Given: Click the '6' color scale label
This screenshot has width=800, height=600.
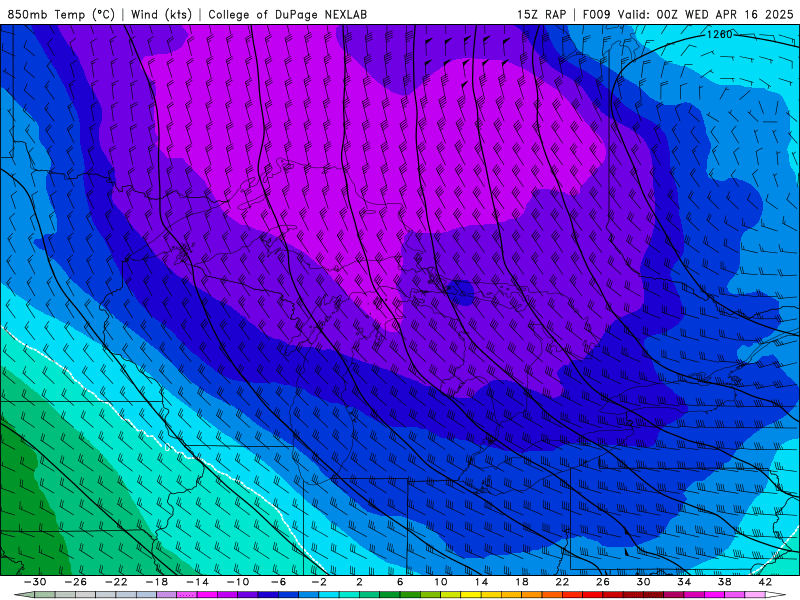Looking at the screenshot, I should tap(400, 582).
